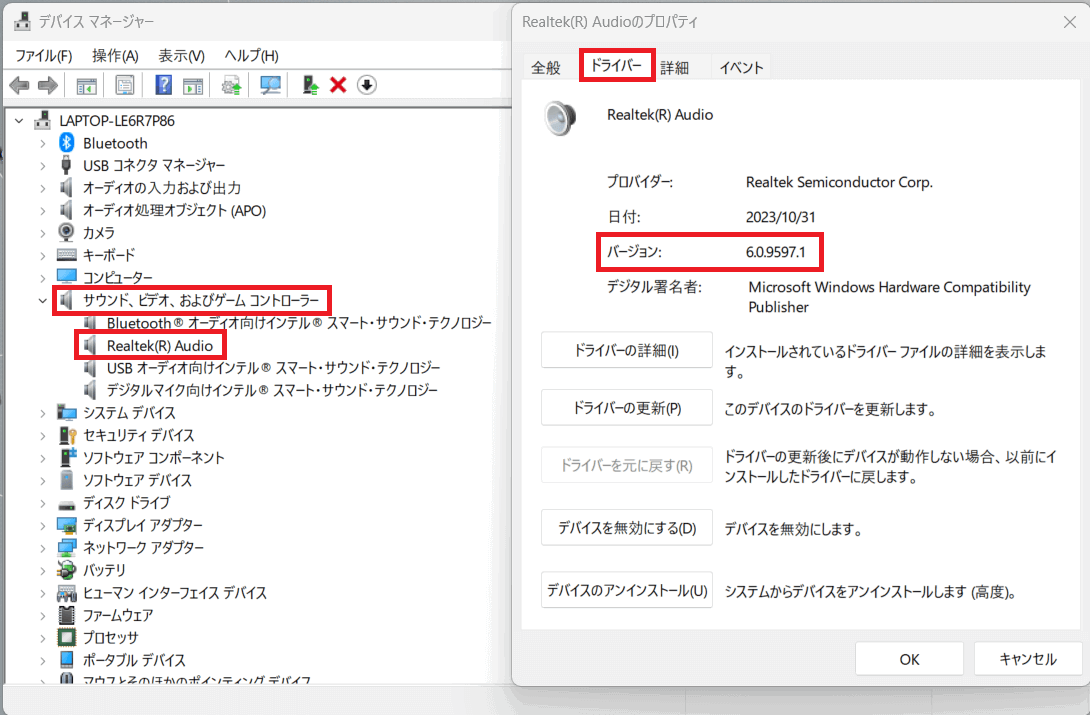Click the キャンセル button

(x=1028, y=659)
